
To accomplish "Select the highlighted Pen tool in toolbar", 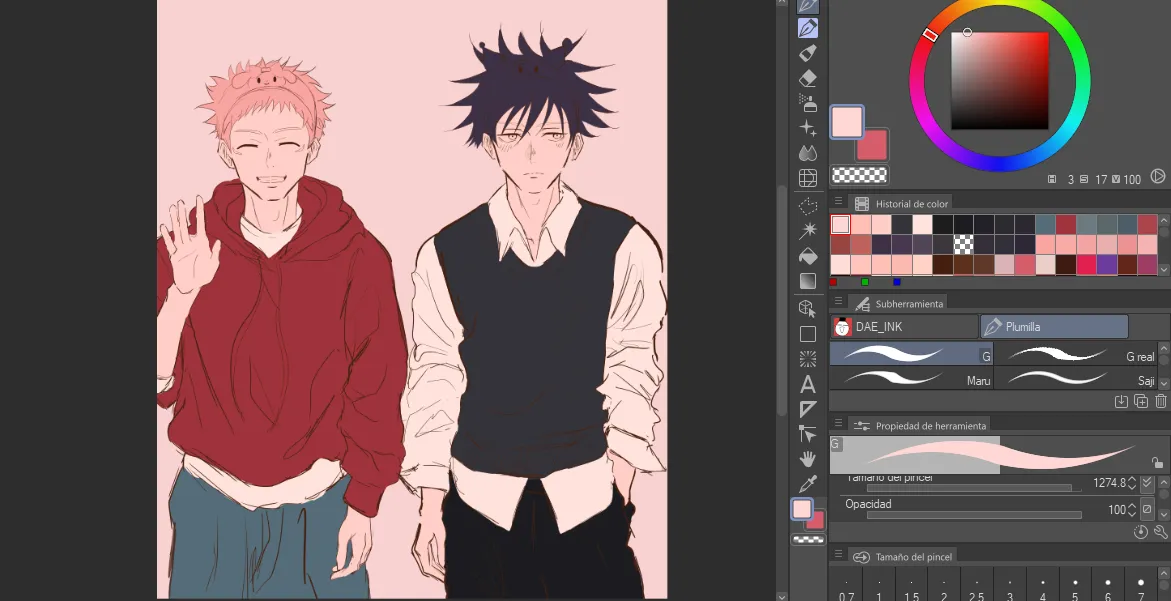I will [807, 28].
